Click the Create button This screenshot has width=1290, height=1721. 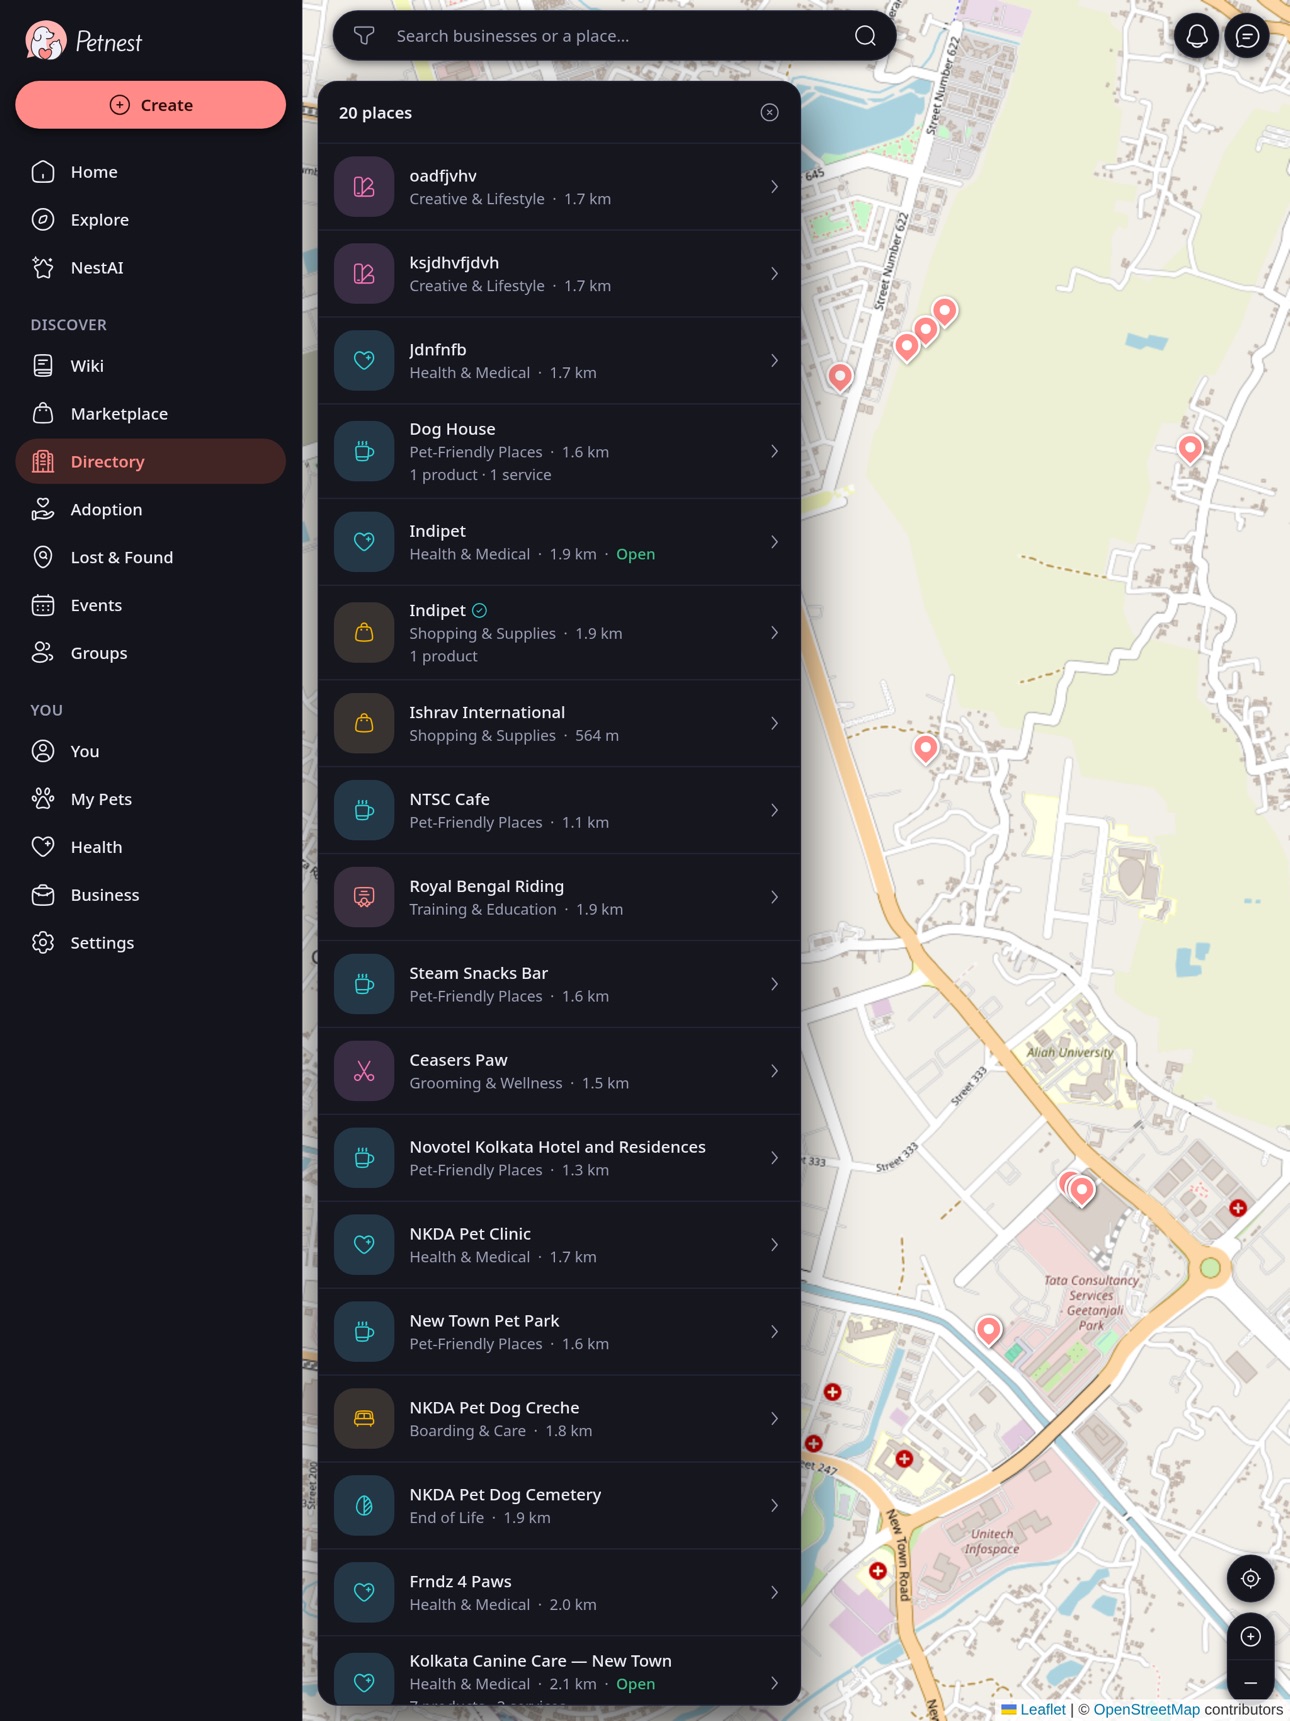click(151, 105)
